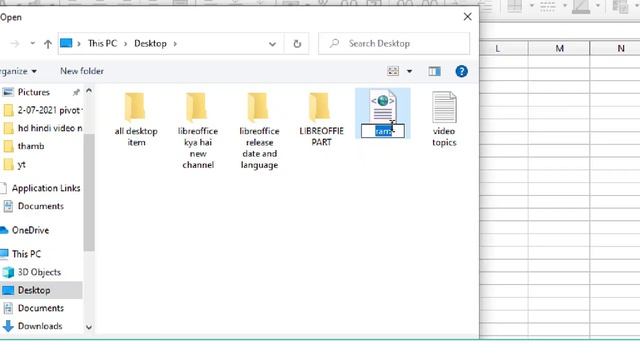Select This PC in navigation pane

pos(21,254)
